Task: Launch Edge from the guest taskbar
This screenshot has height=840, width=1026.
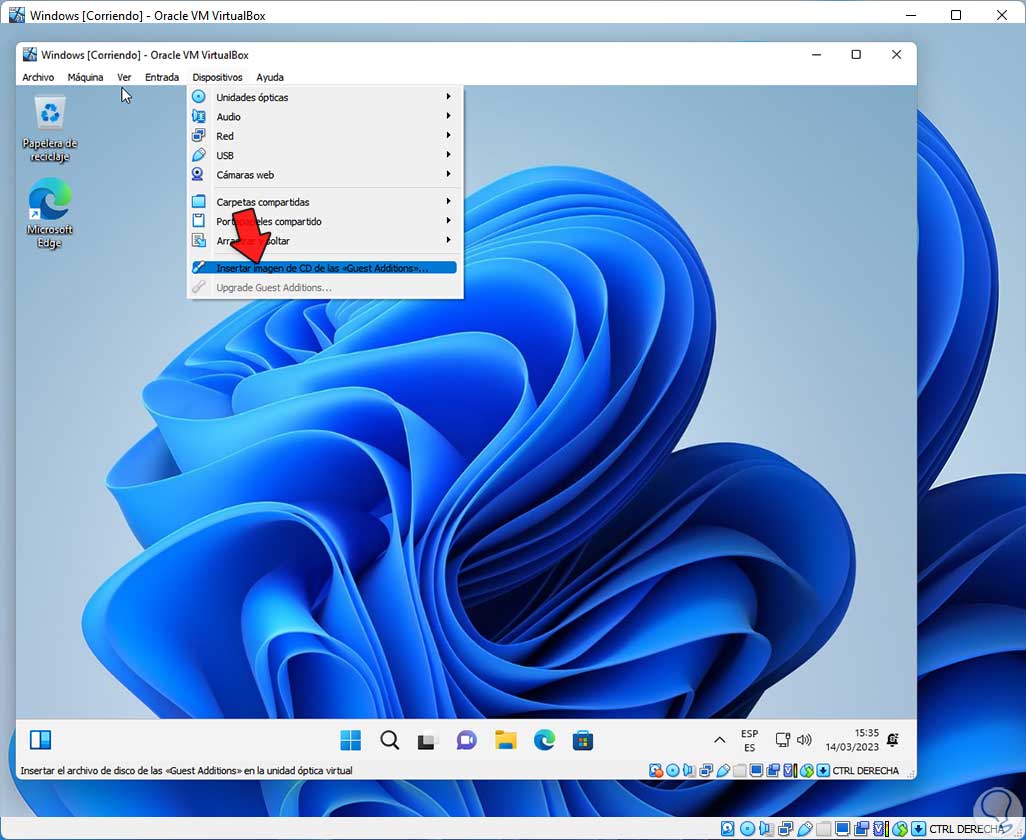Action: click(x=544, y=741)
